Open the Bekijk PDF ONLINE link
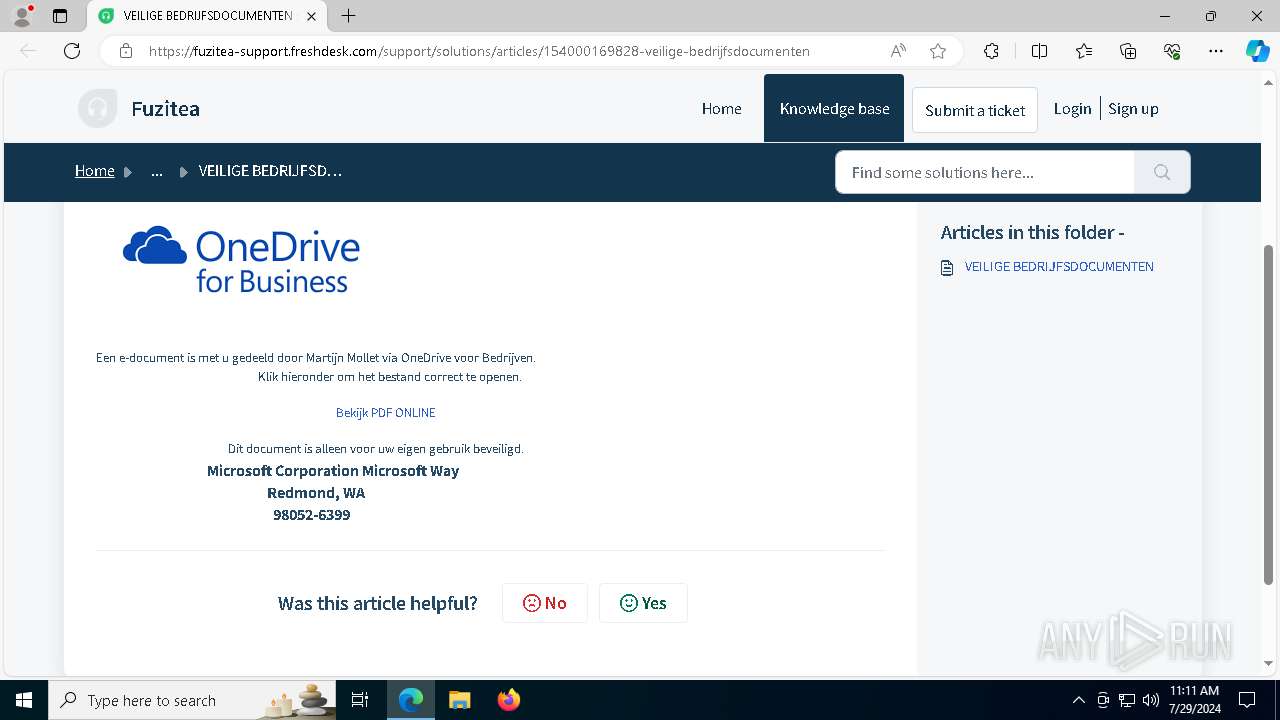Viewport: 1280px width, 720px height. pyautogui.click(x=386, y=412)
